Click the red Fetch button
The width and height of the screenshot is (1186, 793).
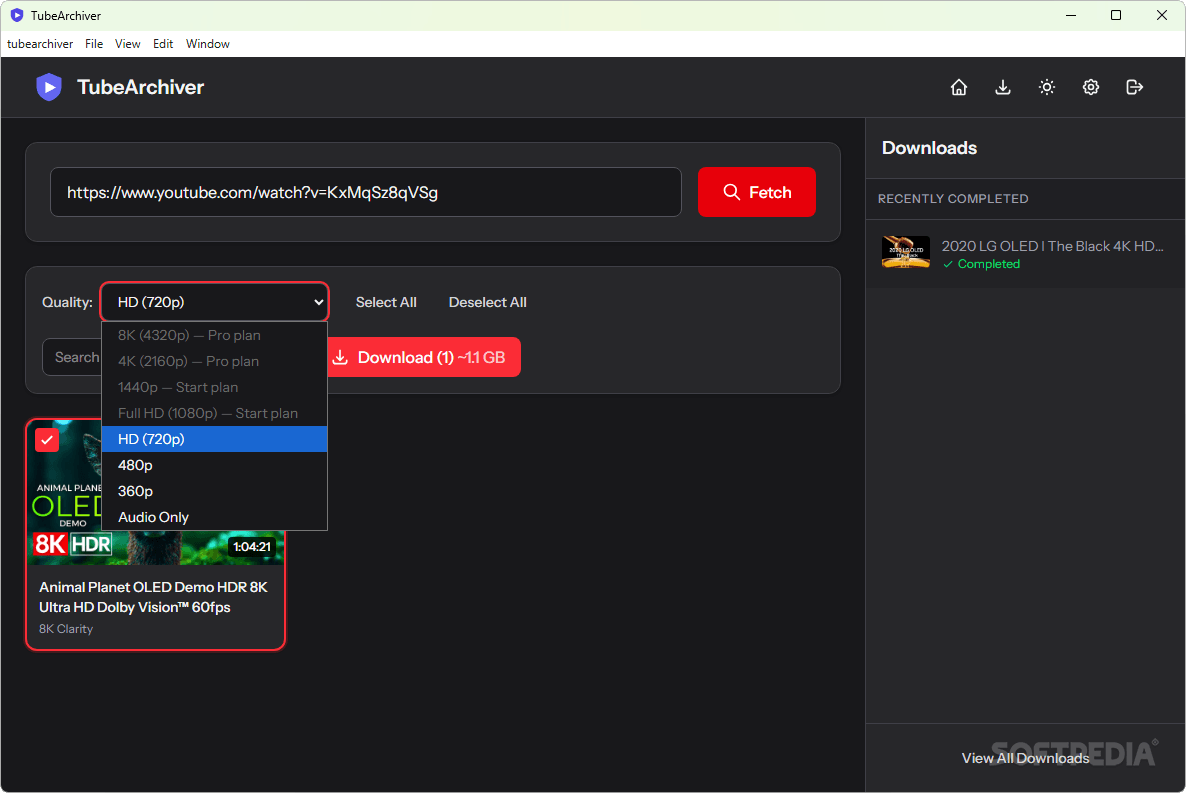[756, 192]
